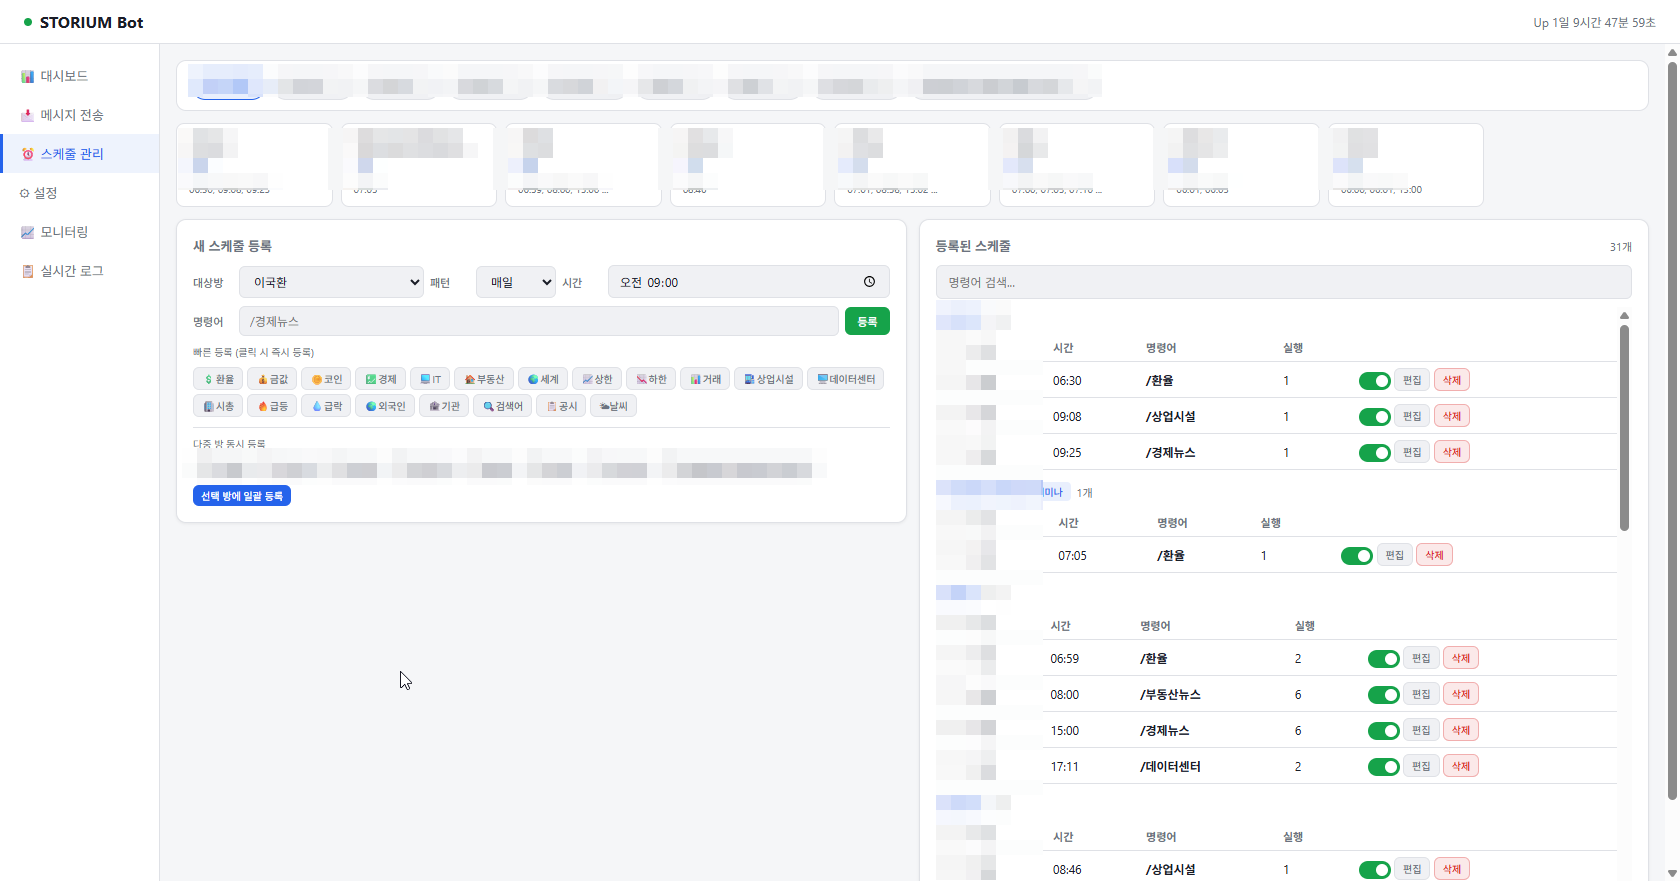1680x881 pixels.
Task: Disable the 06:30 /환율 schedule toggle
Action: 1374,381
